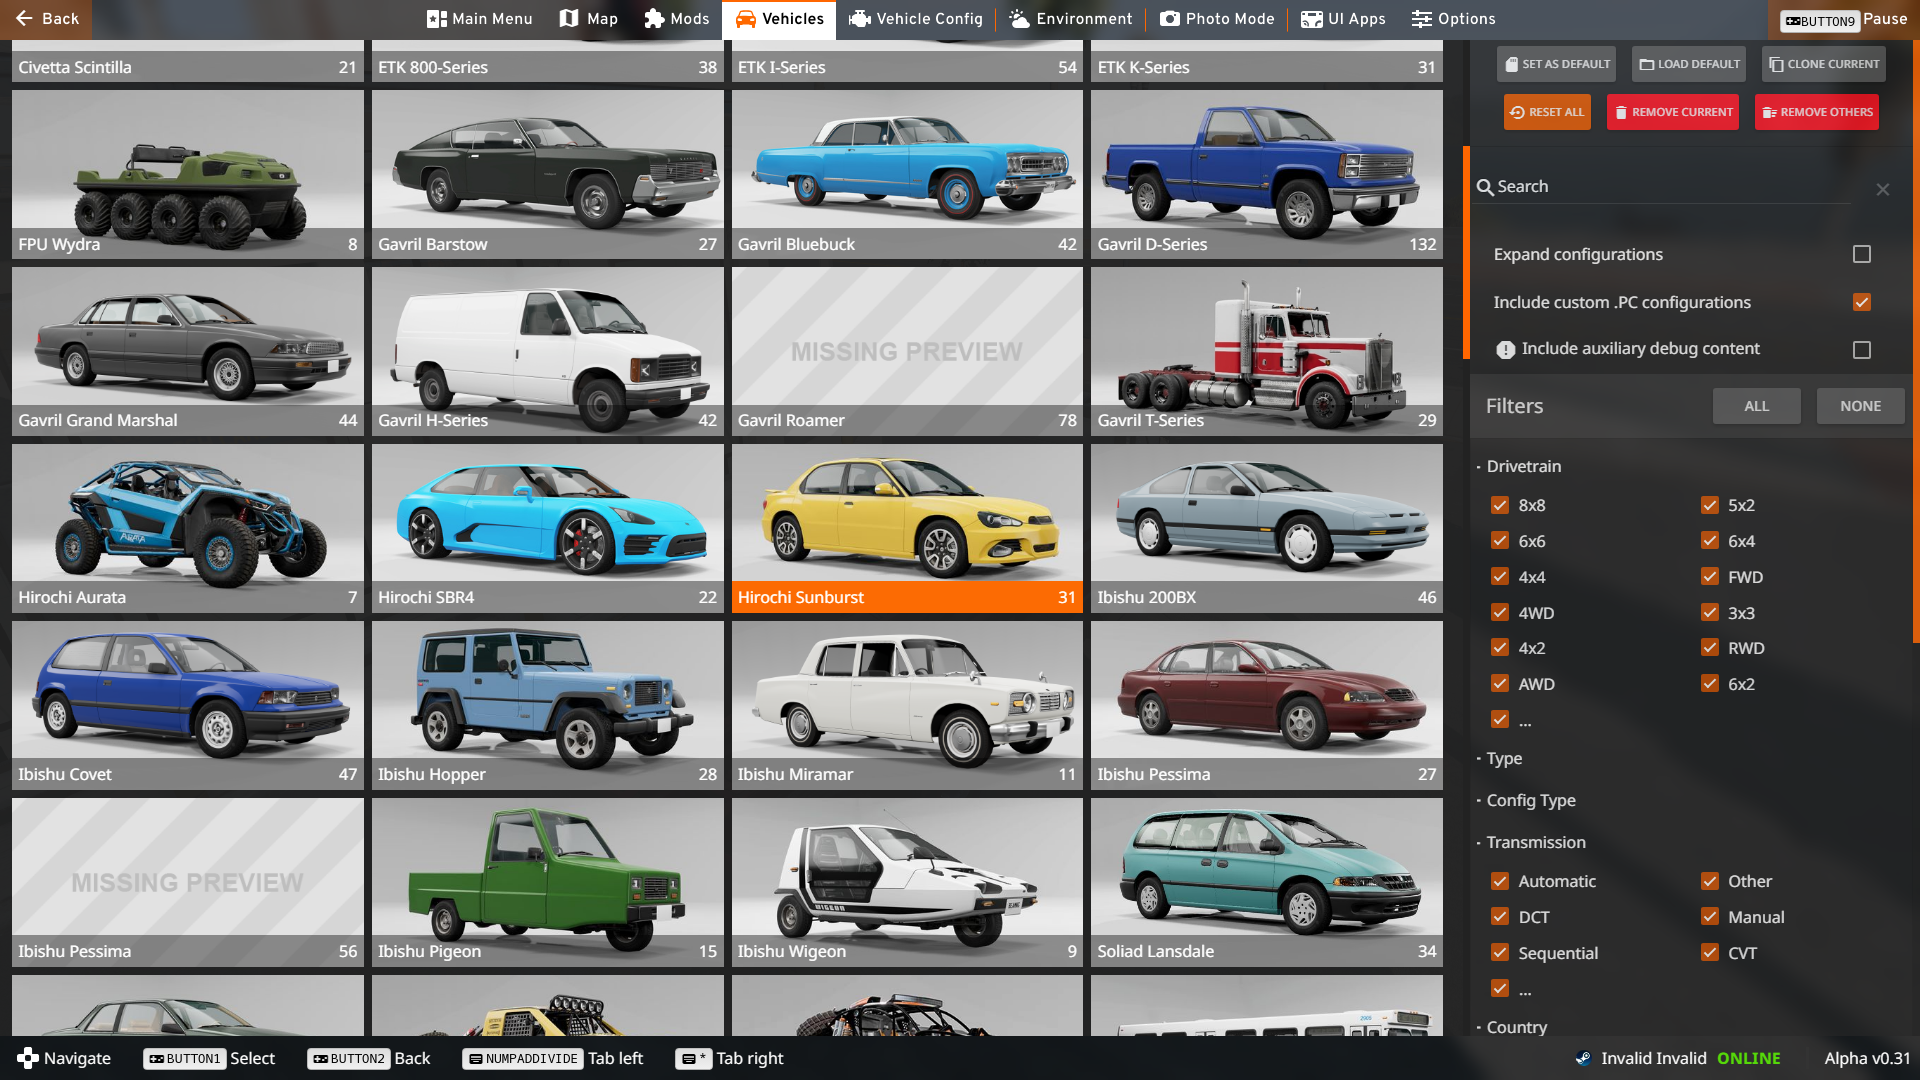The image size is (1920, 1080).
Task: Select NONE filters button
Action: pyautogui.click(x=1861, y=406)
